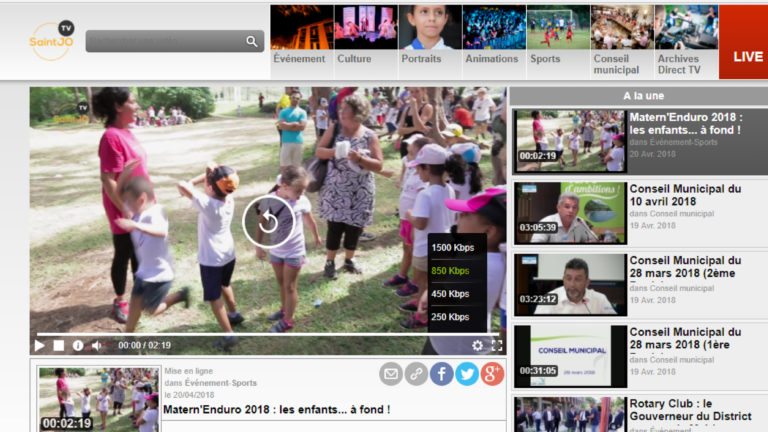Open the Conseil Municipal 28 mars 2ème thumbnail
768x432 pixels.
click(570, 285)
